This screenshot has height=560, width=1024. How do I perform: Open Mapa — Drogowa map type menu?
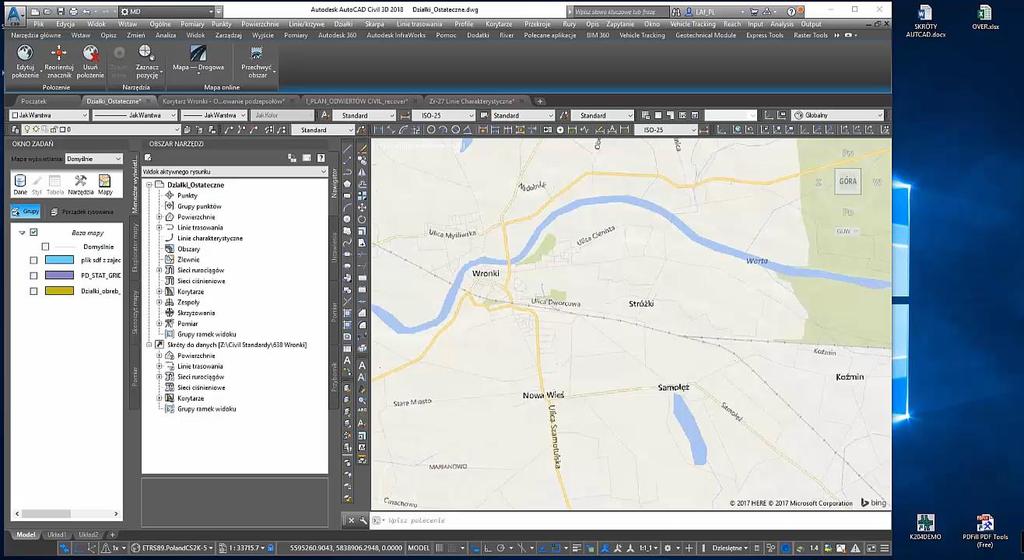pos(199,60)
